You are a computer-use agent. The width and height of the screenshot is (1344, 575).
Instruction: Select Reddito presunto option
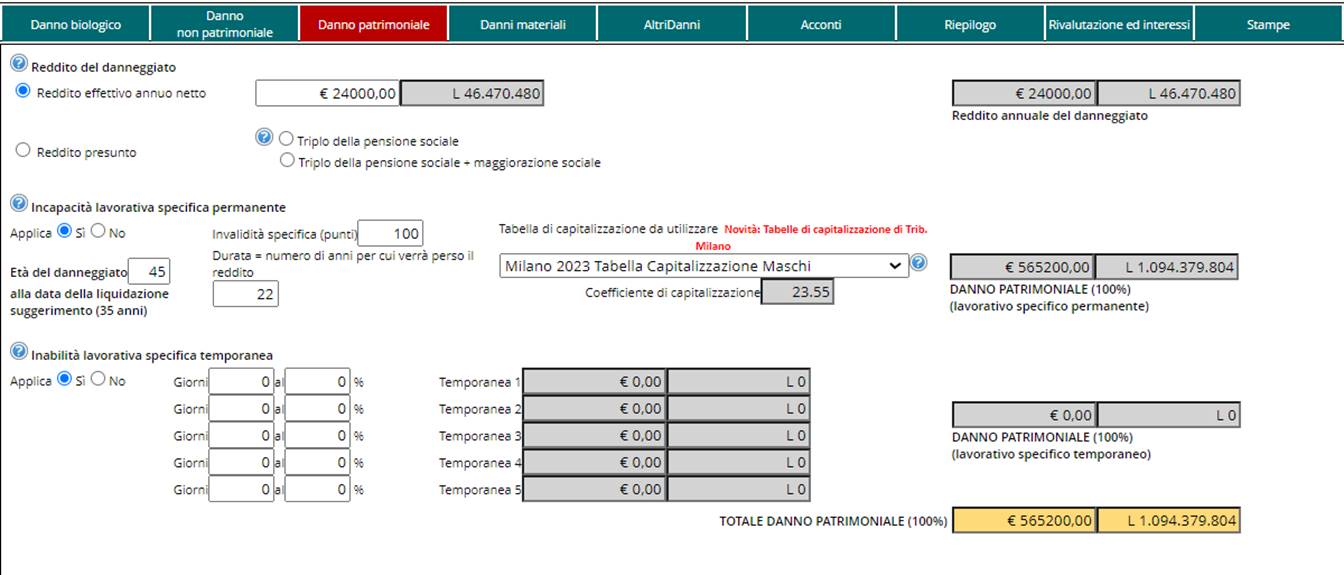tap(24, 150)
